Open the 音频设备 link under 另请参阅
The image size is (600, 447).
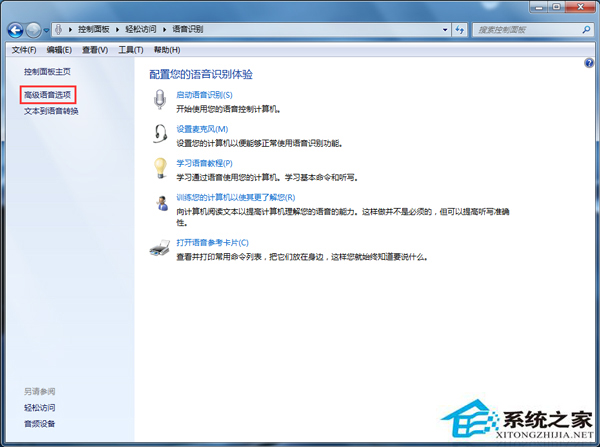(x=40, y=424)
